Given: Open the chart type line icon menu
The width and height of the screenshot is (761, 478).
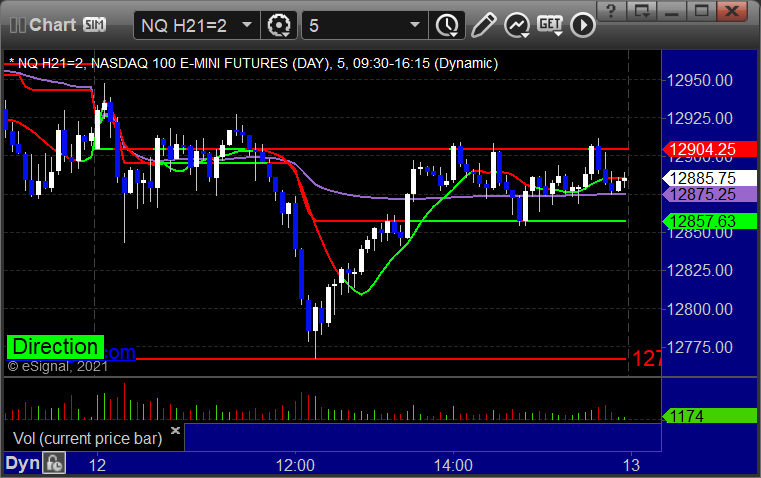Looking at the screenshot, I should (x=516, y=26).
